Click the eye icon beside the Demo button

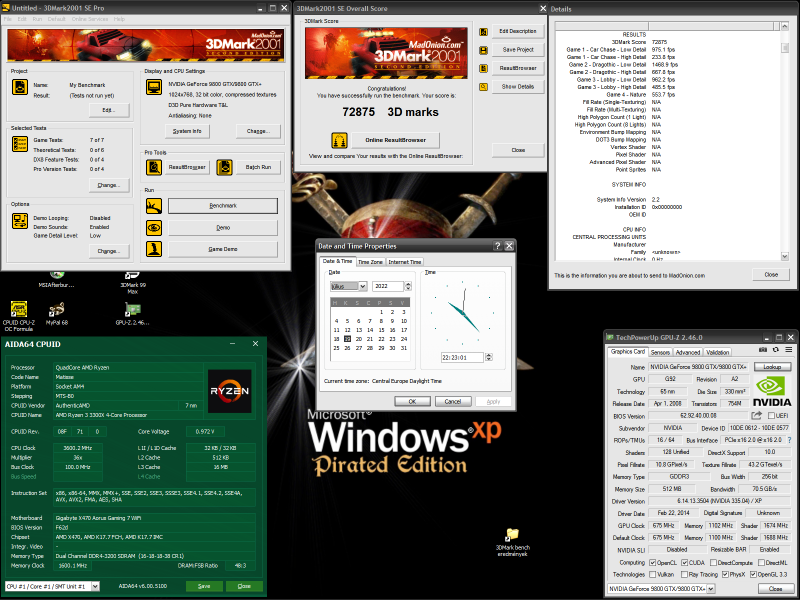pyautogui.click(x=154, y=228)
